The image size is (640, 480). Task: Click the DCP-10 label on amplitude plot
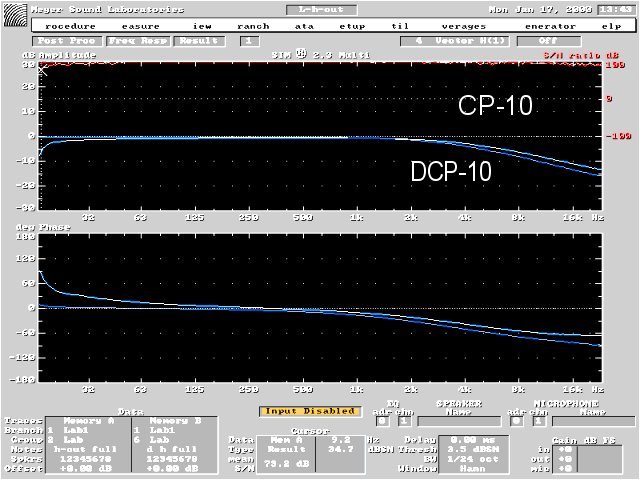coord(451,171)
